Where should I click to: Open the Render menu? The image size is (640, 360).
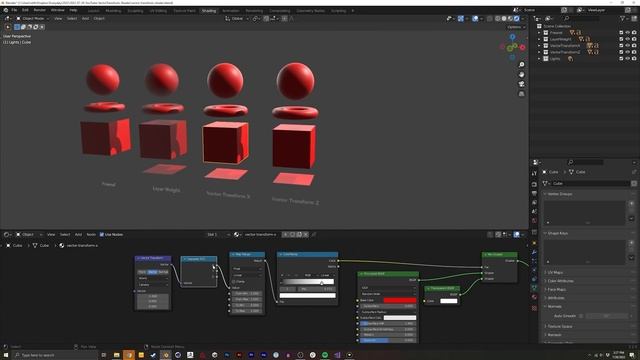[40, 10]
